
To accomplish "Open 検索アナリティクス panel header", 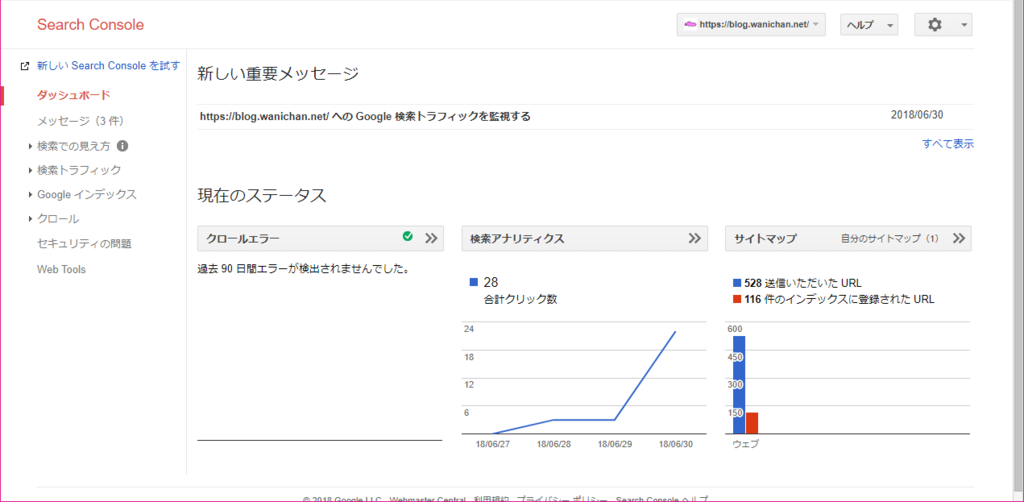I will 584,238.
